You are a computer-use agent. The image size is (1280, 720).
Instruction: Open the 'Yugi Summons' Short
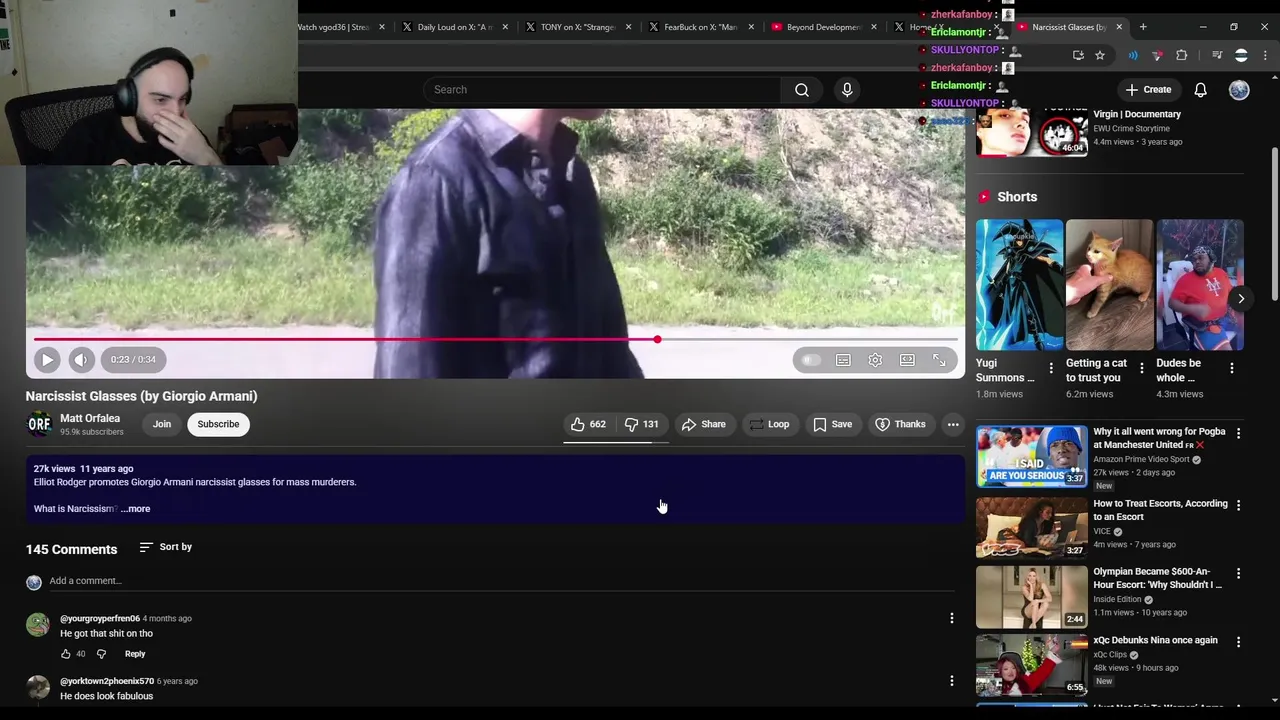coord(1019,285)
